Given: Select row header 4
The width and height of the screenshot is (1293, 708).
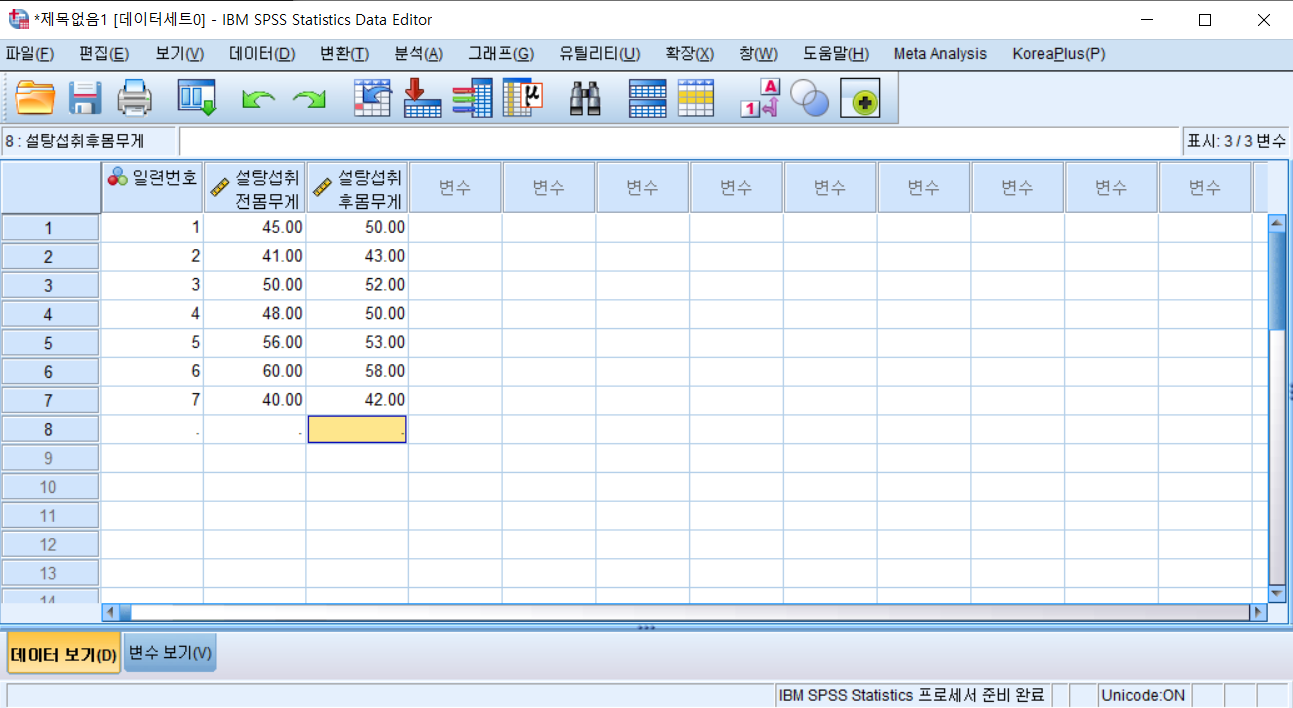Looking at the screenshot, I should pos(49,314).
